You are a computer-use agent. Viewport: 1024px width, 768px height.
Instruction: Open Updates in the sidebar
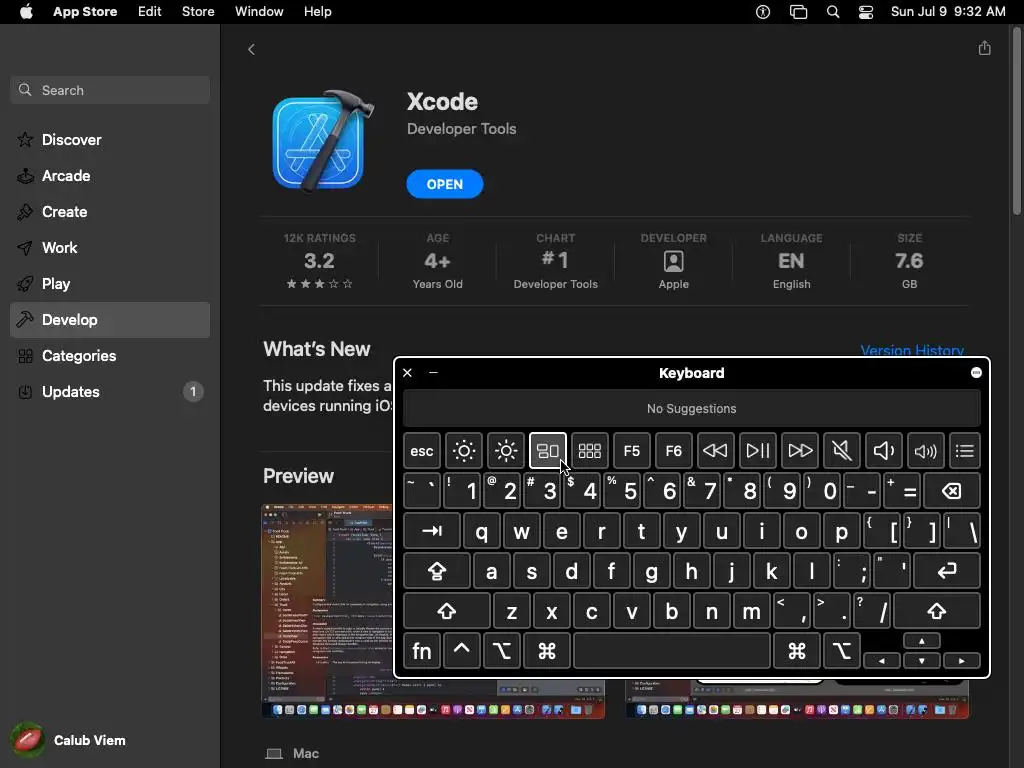click(110, 392)
